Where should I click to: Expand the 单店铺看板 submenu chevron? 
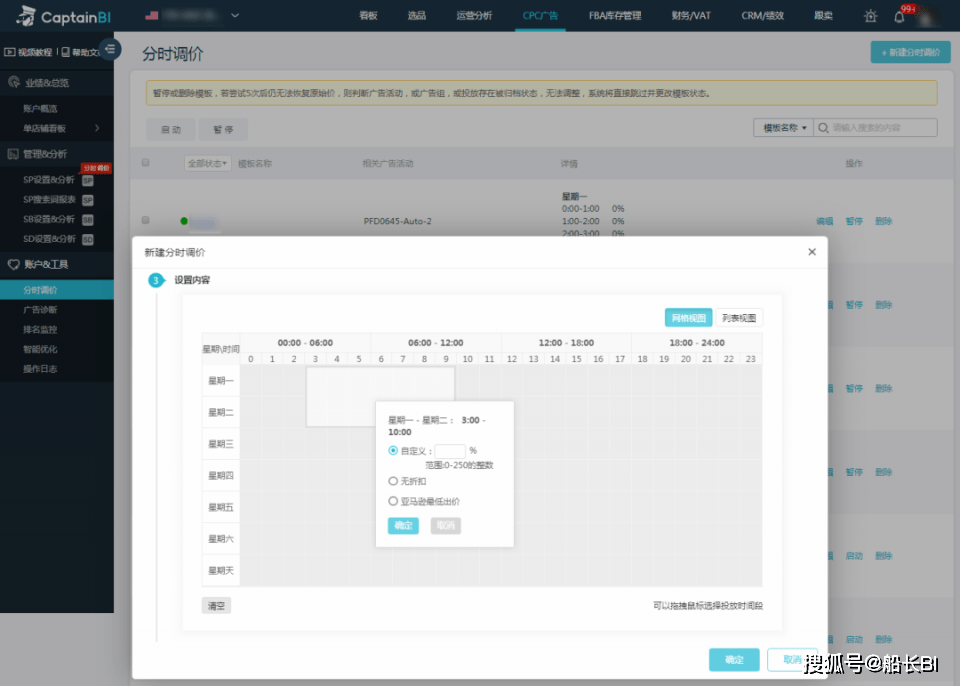click(97, 128)
